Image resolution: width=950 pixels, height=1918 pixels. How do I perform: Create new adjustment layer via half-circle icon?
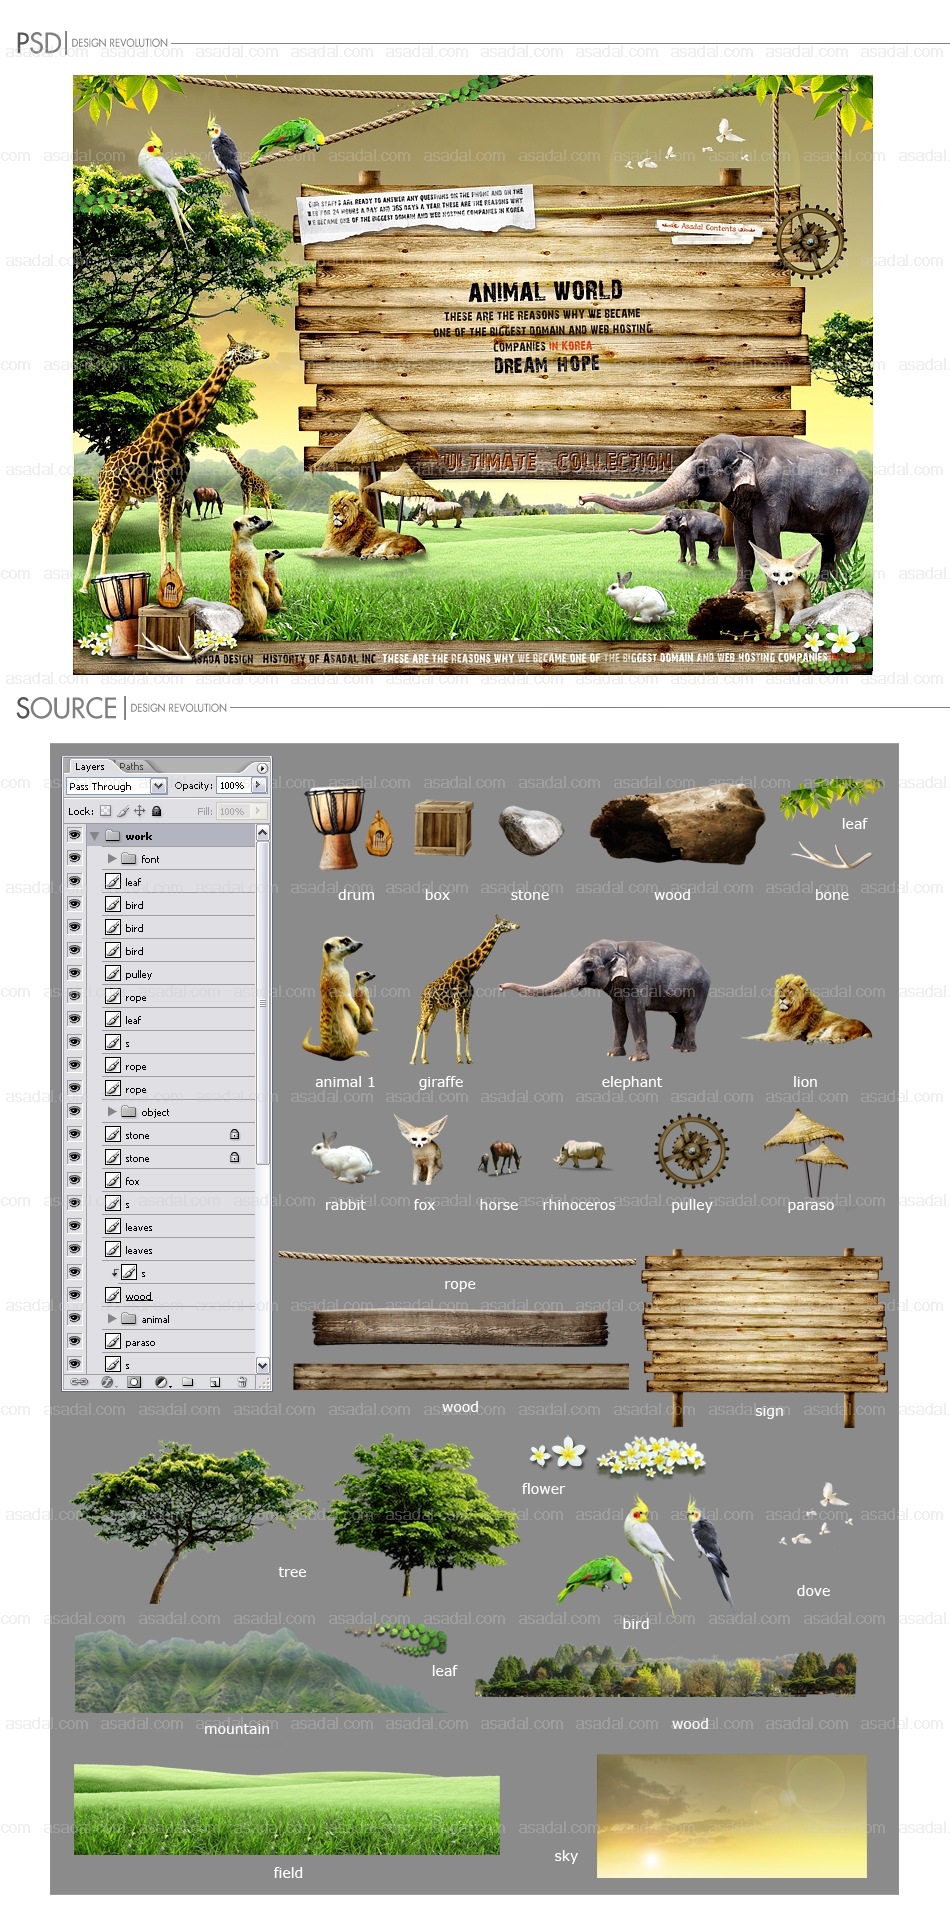tap(161, 1382)
